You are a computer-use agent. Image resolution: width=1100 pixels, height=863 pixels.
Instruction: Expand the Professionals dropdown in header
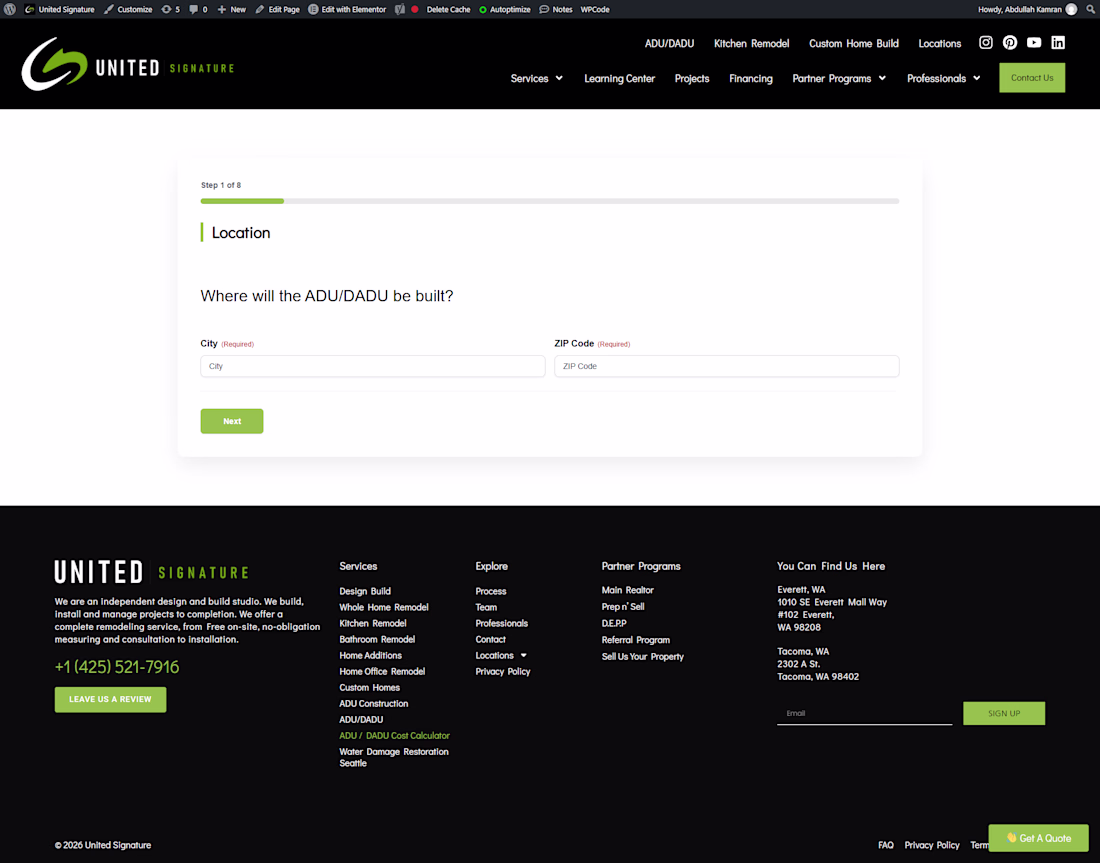(x=944, y=78)
